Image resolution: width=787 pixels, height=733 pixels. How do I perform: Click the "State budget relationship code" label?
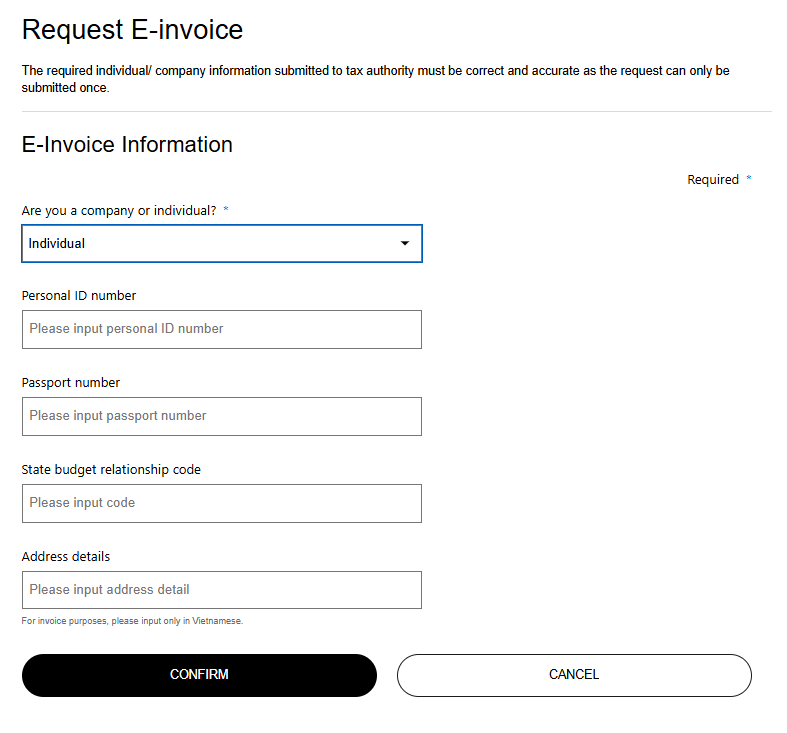tap(111, 469)
